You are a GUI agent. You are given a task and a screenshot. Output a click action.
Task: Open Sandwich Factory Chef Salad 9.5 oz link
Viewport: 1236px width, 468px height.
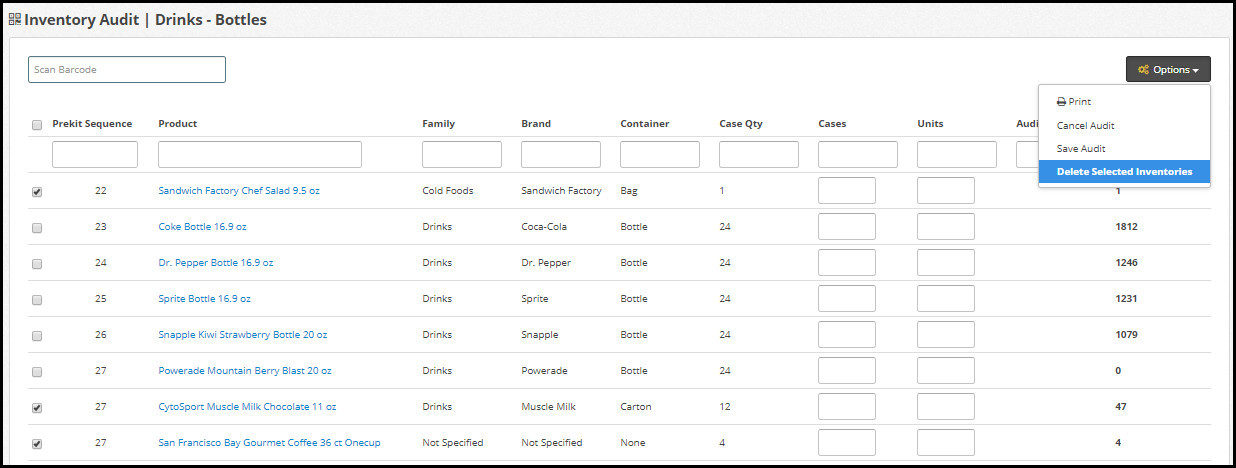(x=239, y=190)
